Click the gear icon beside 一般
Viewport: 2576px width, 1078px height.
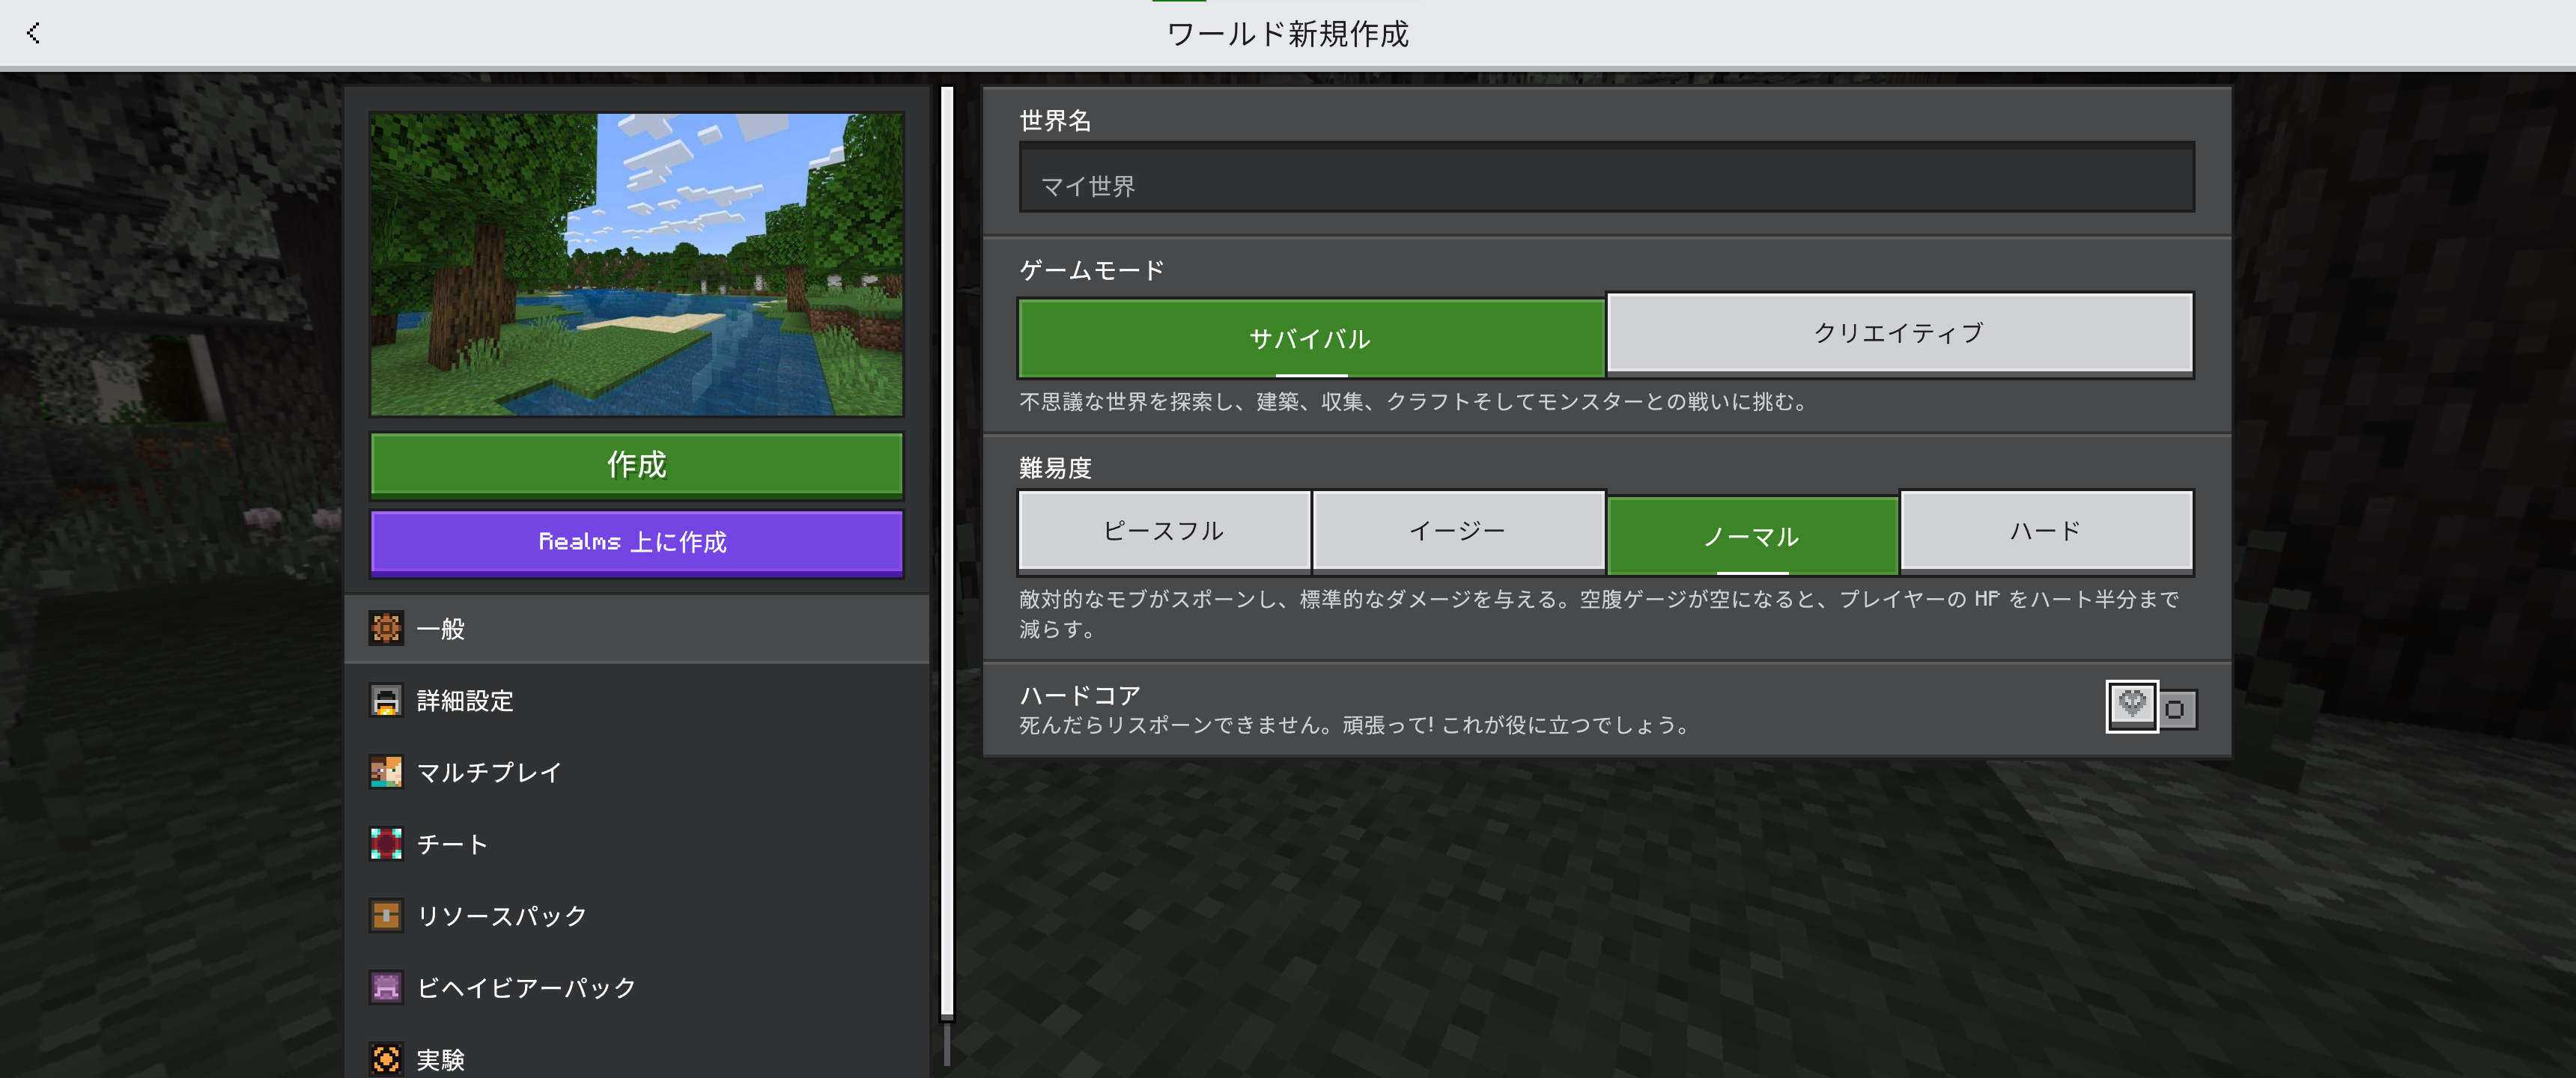[x=386, y=628]
